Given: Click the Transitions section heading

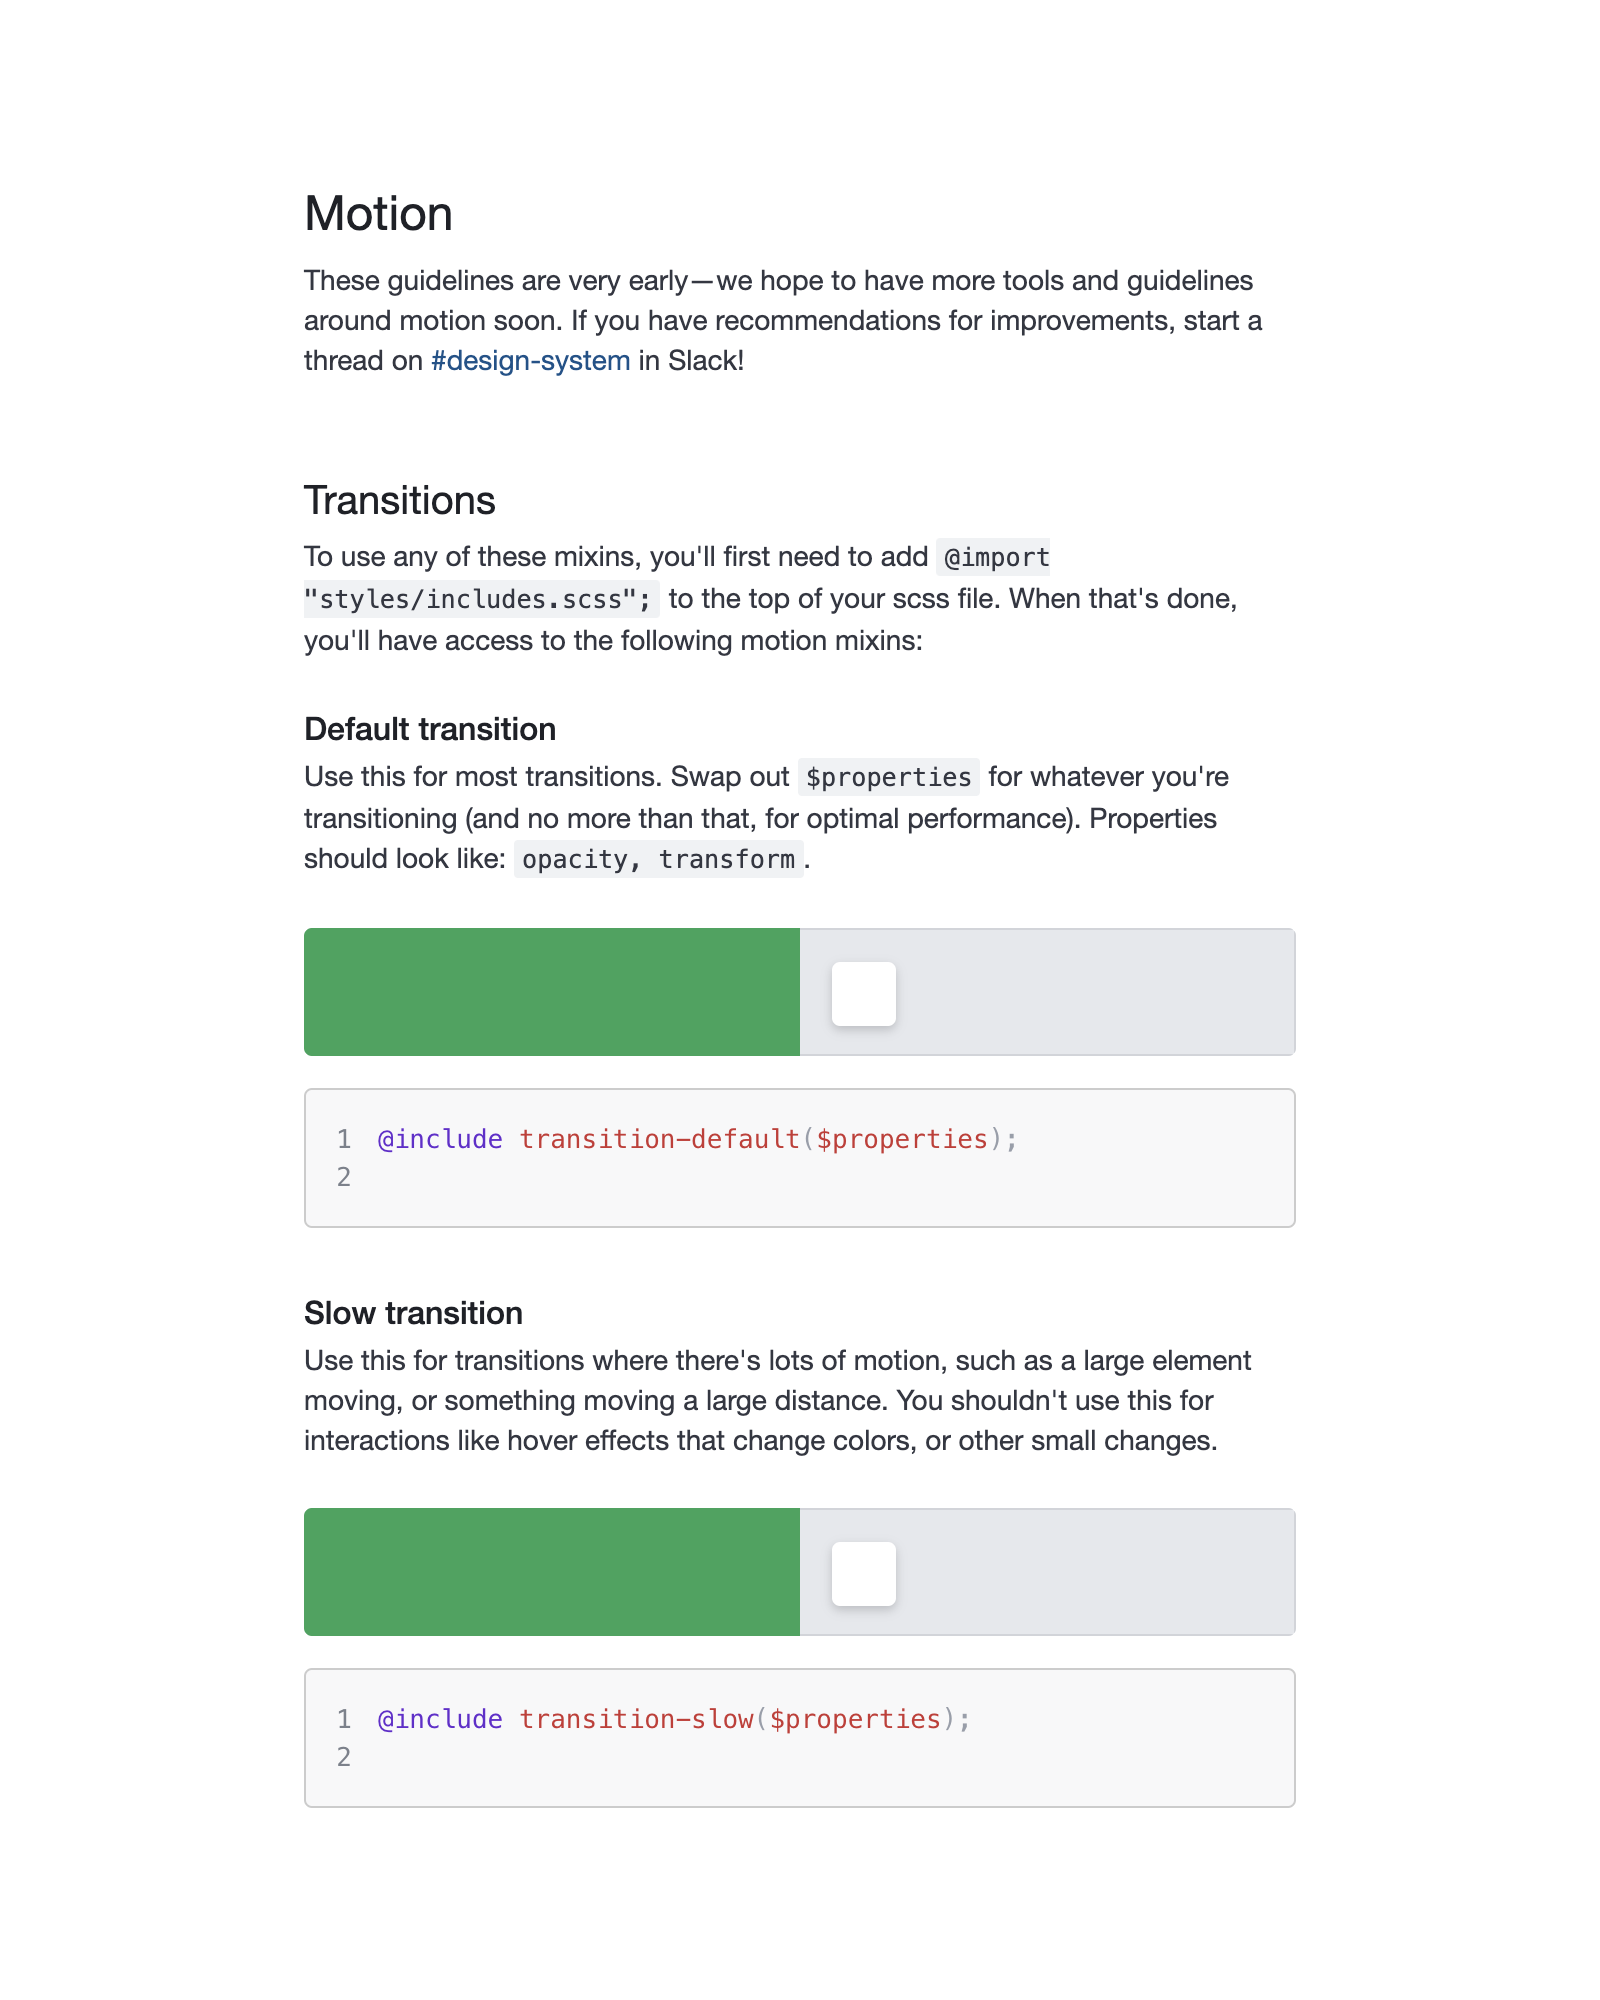Looking at the screenshot, I should pyautogui.click(x=400, y=501).
